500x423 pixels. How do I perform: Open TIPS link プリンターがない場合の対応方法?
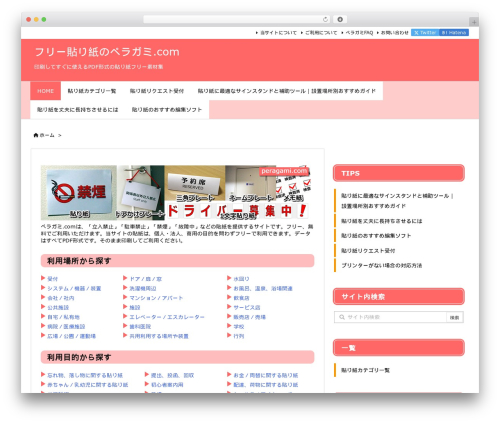(x=381, y=265)
